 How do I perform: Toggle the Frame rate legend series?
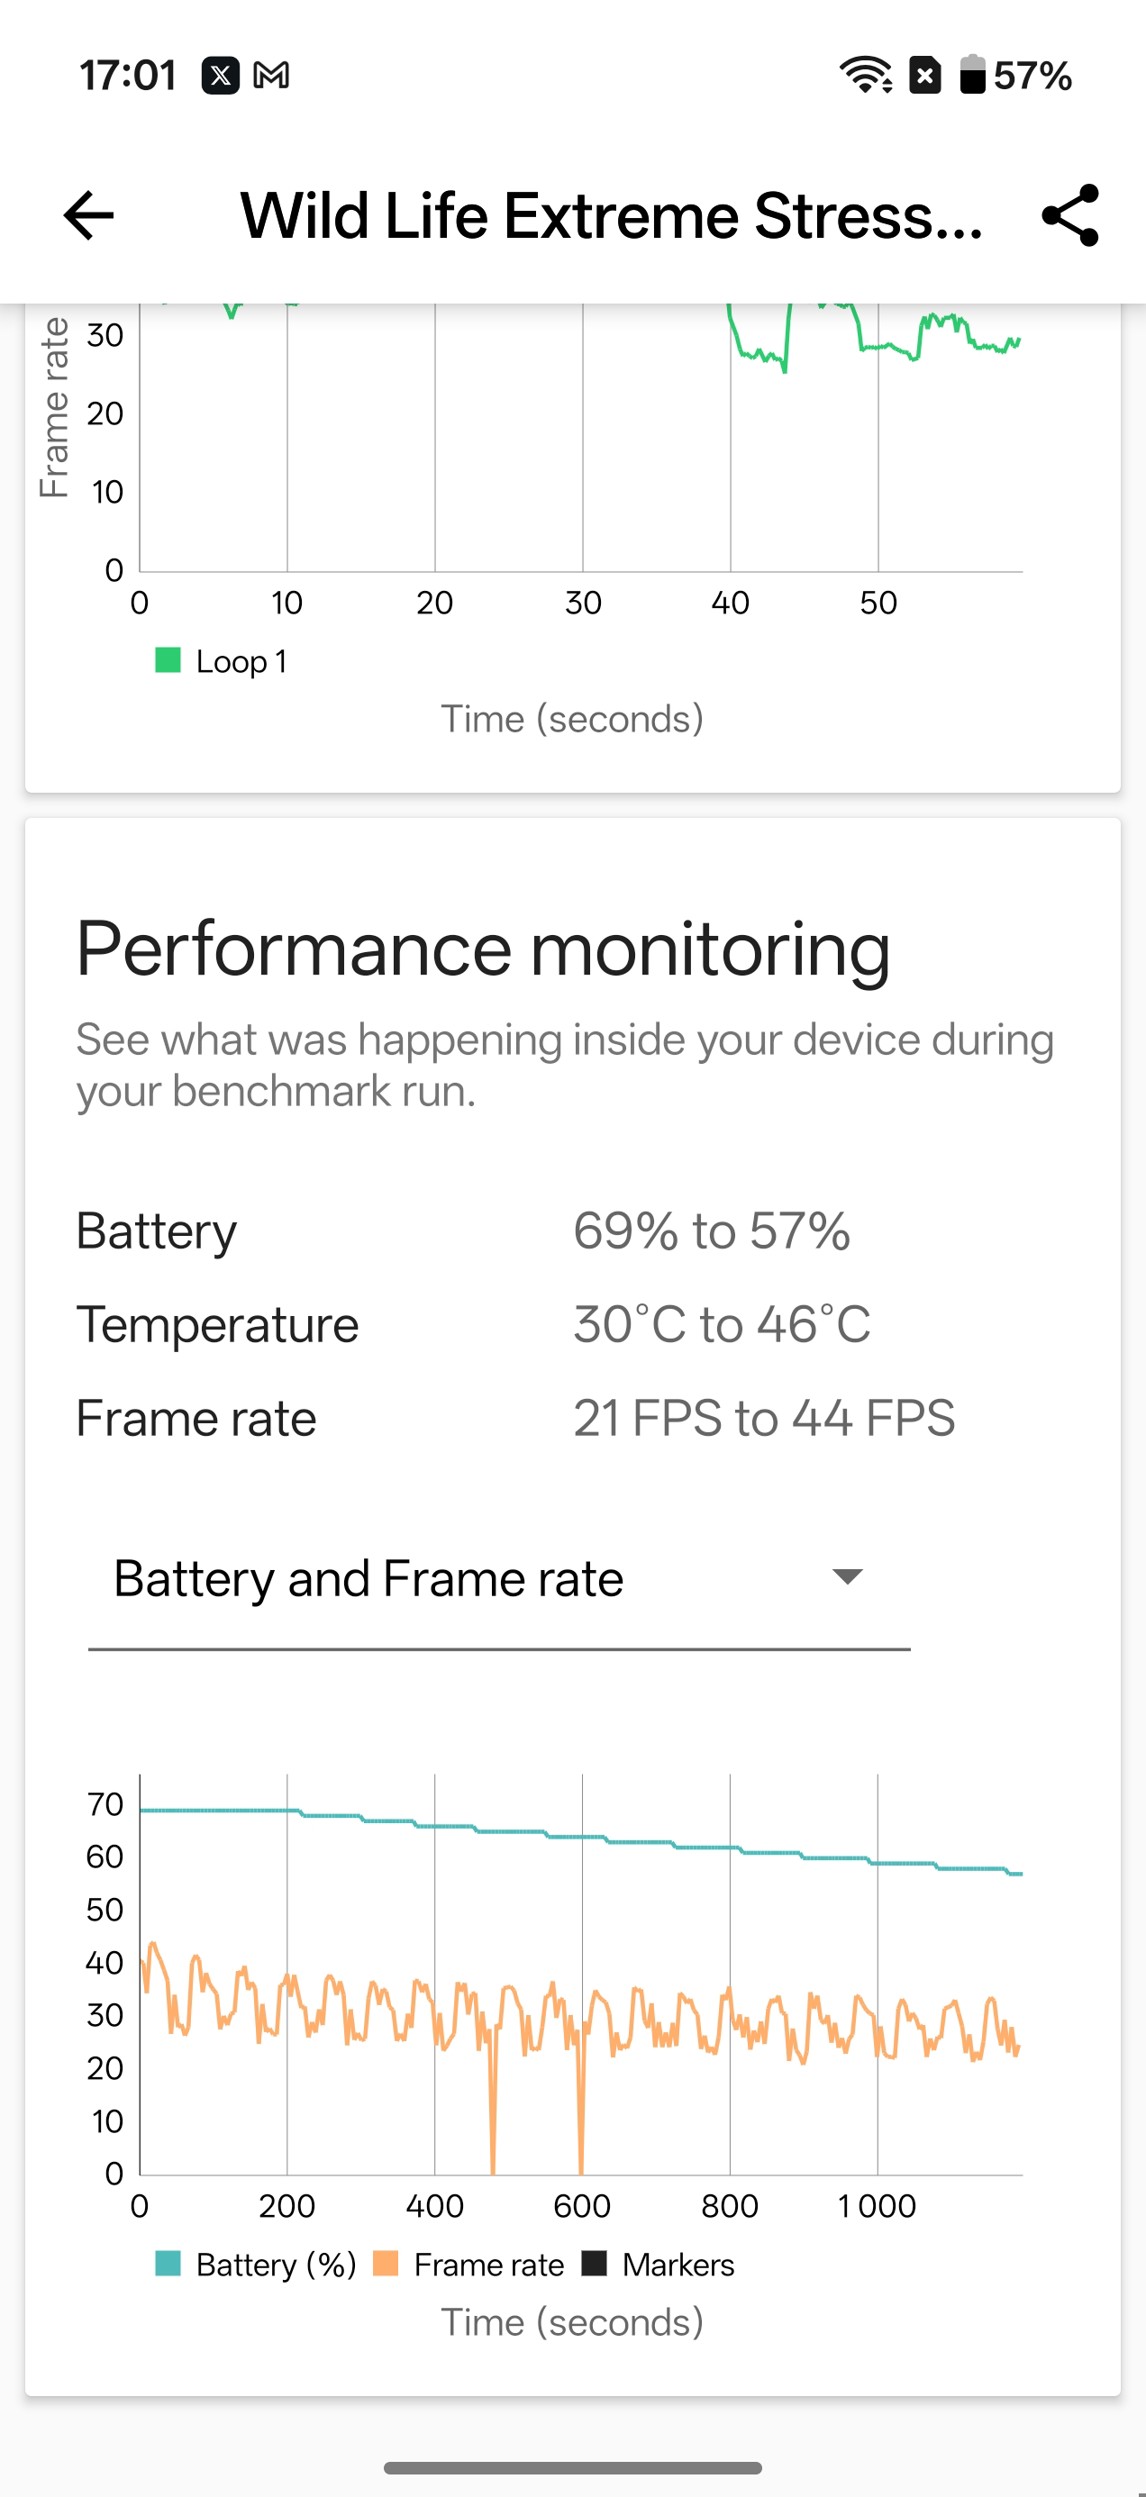tap(470, 2265)
